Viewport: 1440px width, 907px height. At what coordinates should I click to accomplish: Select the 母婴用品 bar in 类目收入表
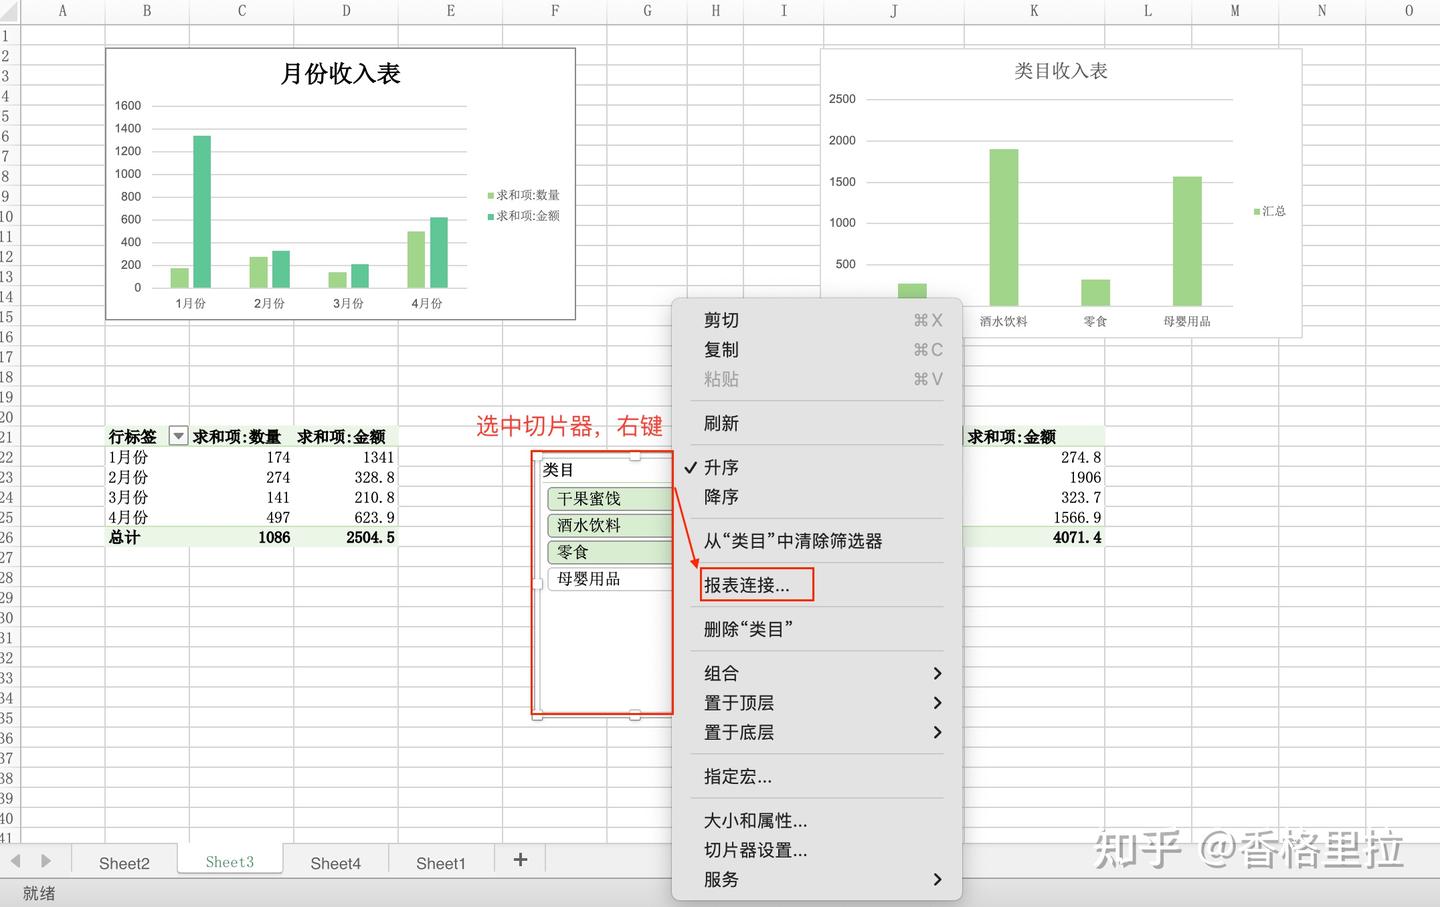pos(1187,241)
